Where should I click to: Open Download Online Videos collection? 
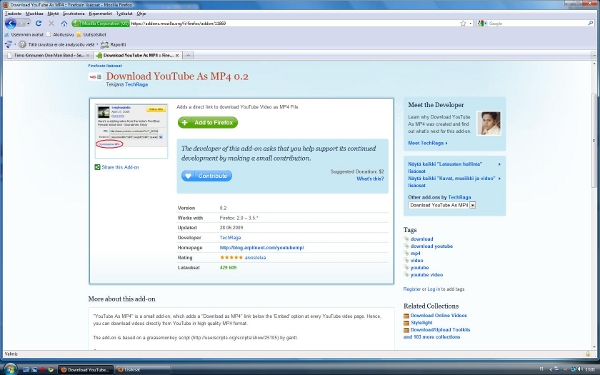pos(439,315)
